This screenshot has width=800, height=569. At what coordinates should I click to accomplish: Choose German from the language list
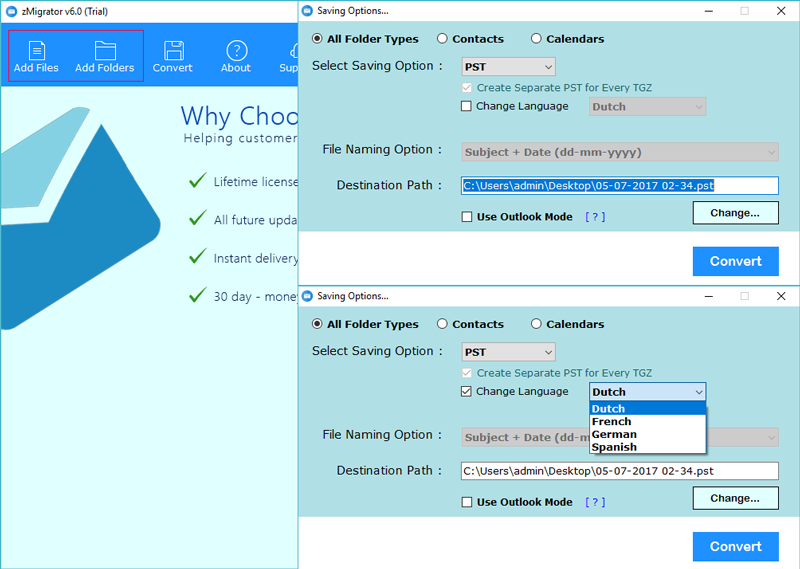pyautogui.click(x=647, y=434)
